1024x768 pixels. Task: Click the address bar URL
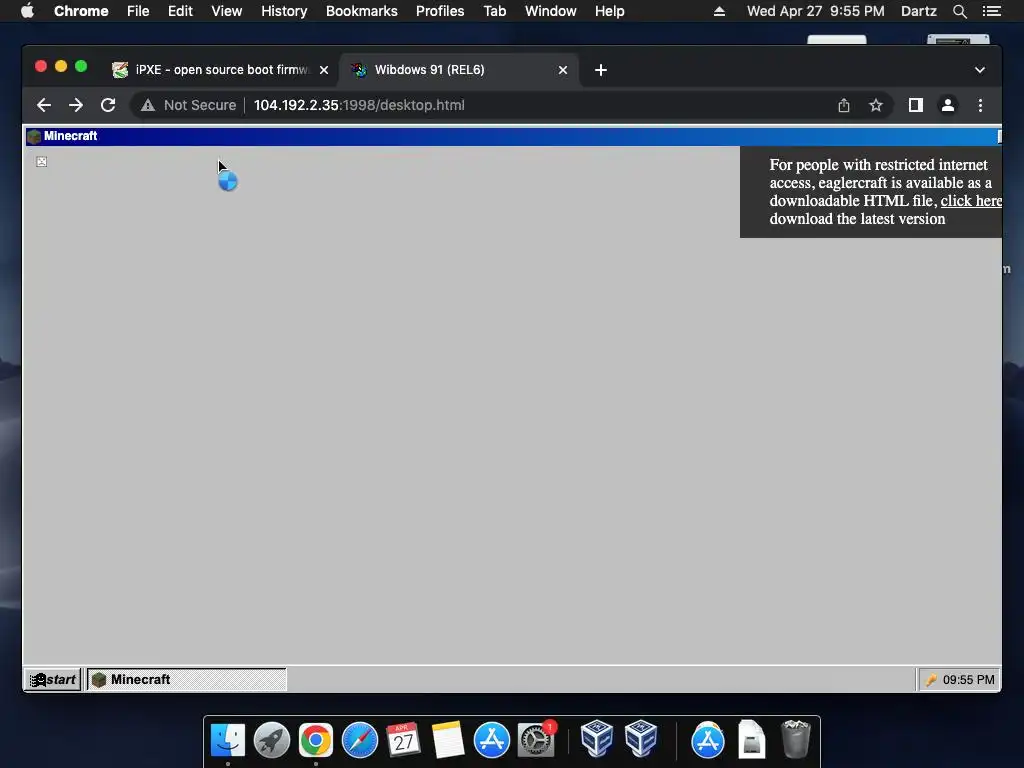[359, 105]
